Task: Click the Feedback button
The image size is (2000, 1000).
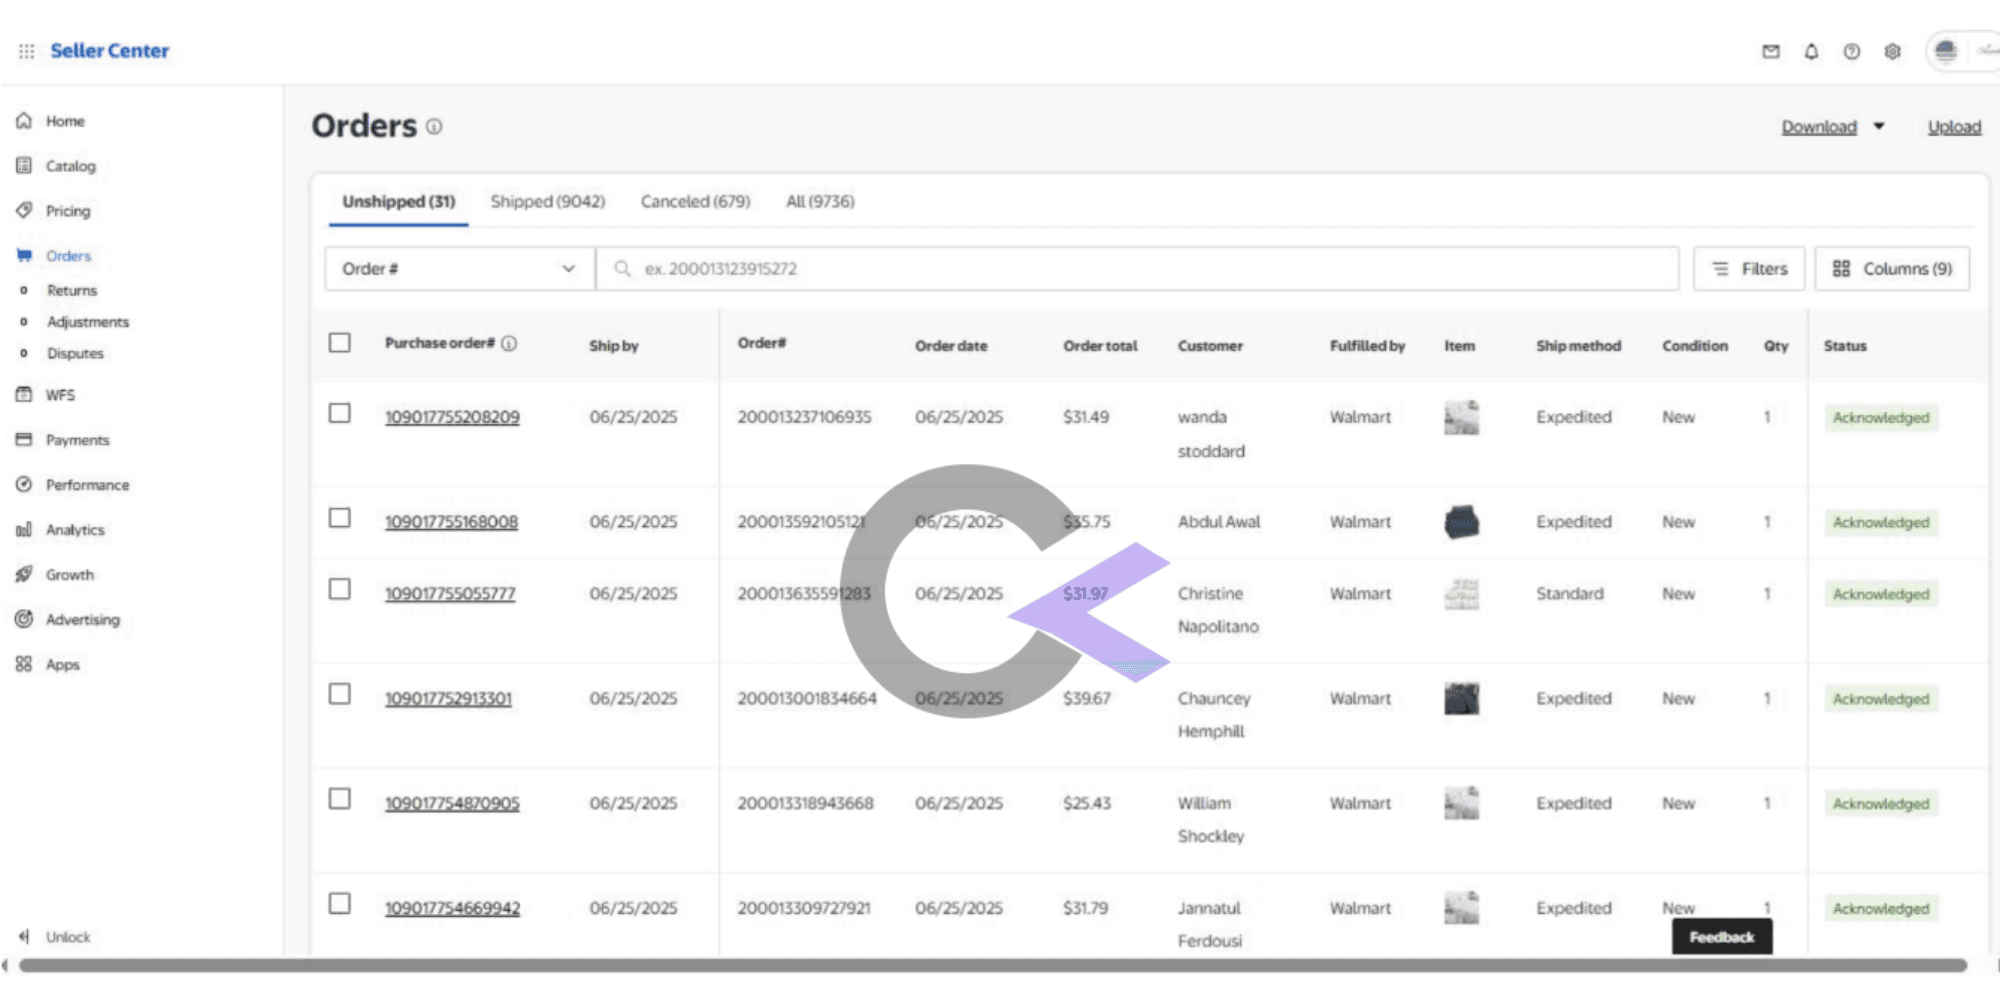Action: 1722,937
